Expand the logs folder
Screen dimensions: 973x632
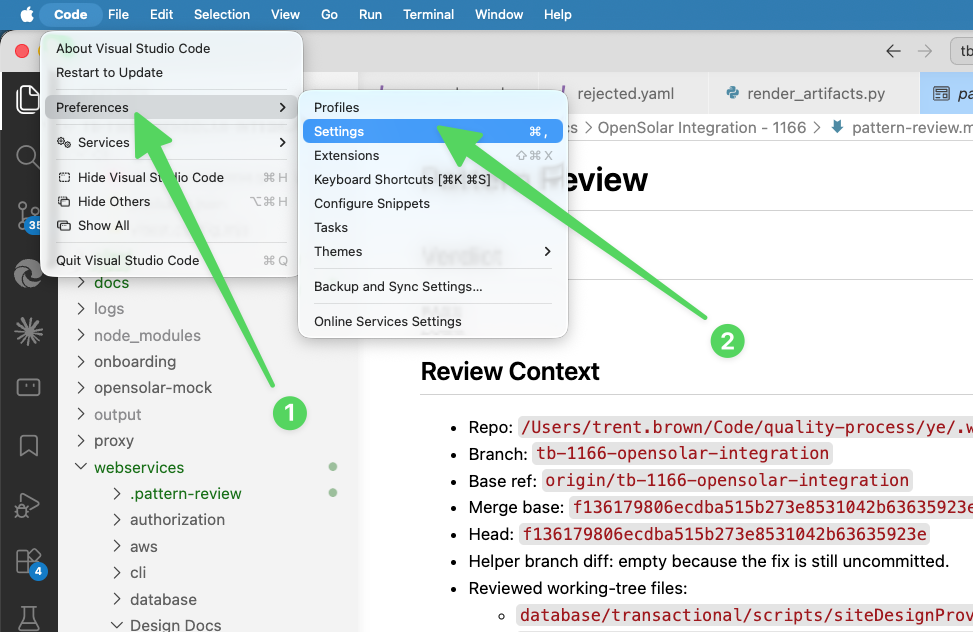[81, 309]
